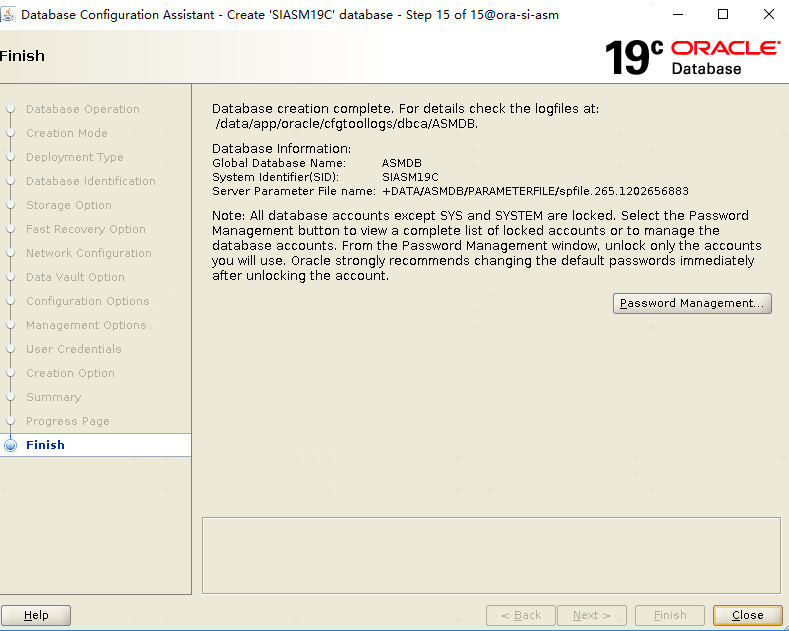Click the logfile path /data/app/oracle/cfgtoollogs/dbca/ASMDB
This screenshot has height=631, width=789.
[347, 124]
